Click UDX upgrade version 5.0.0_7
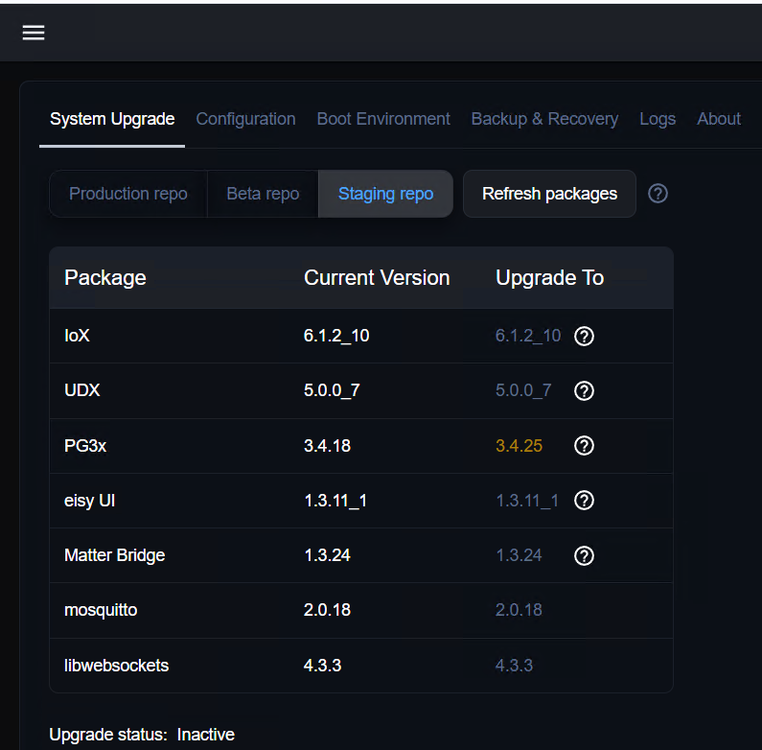 [523, 390]
